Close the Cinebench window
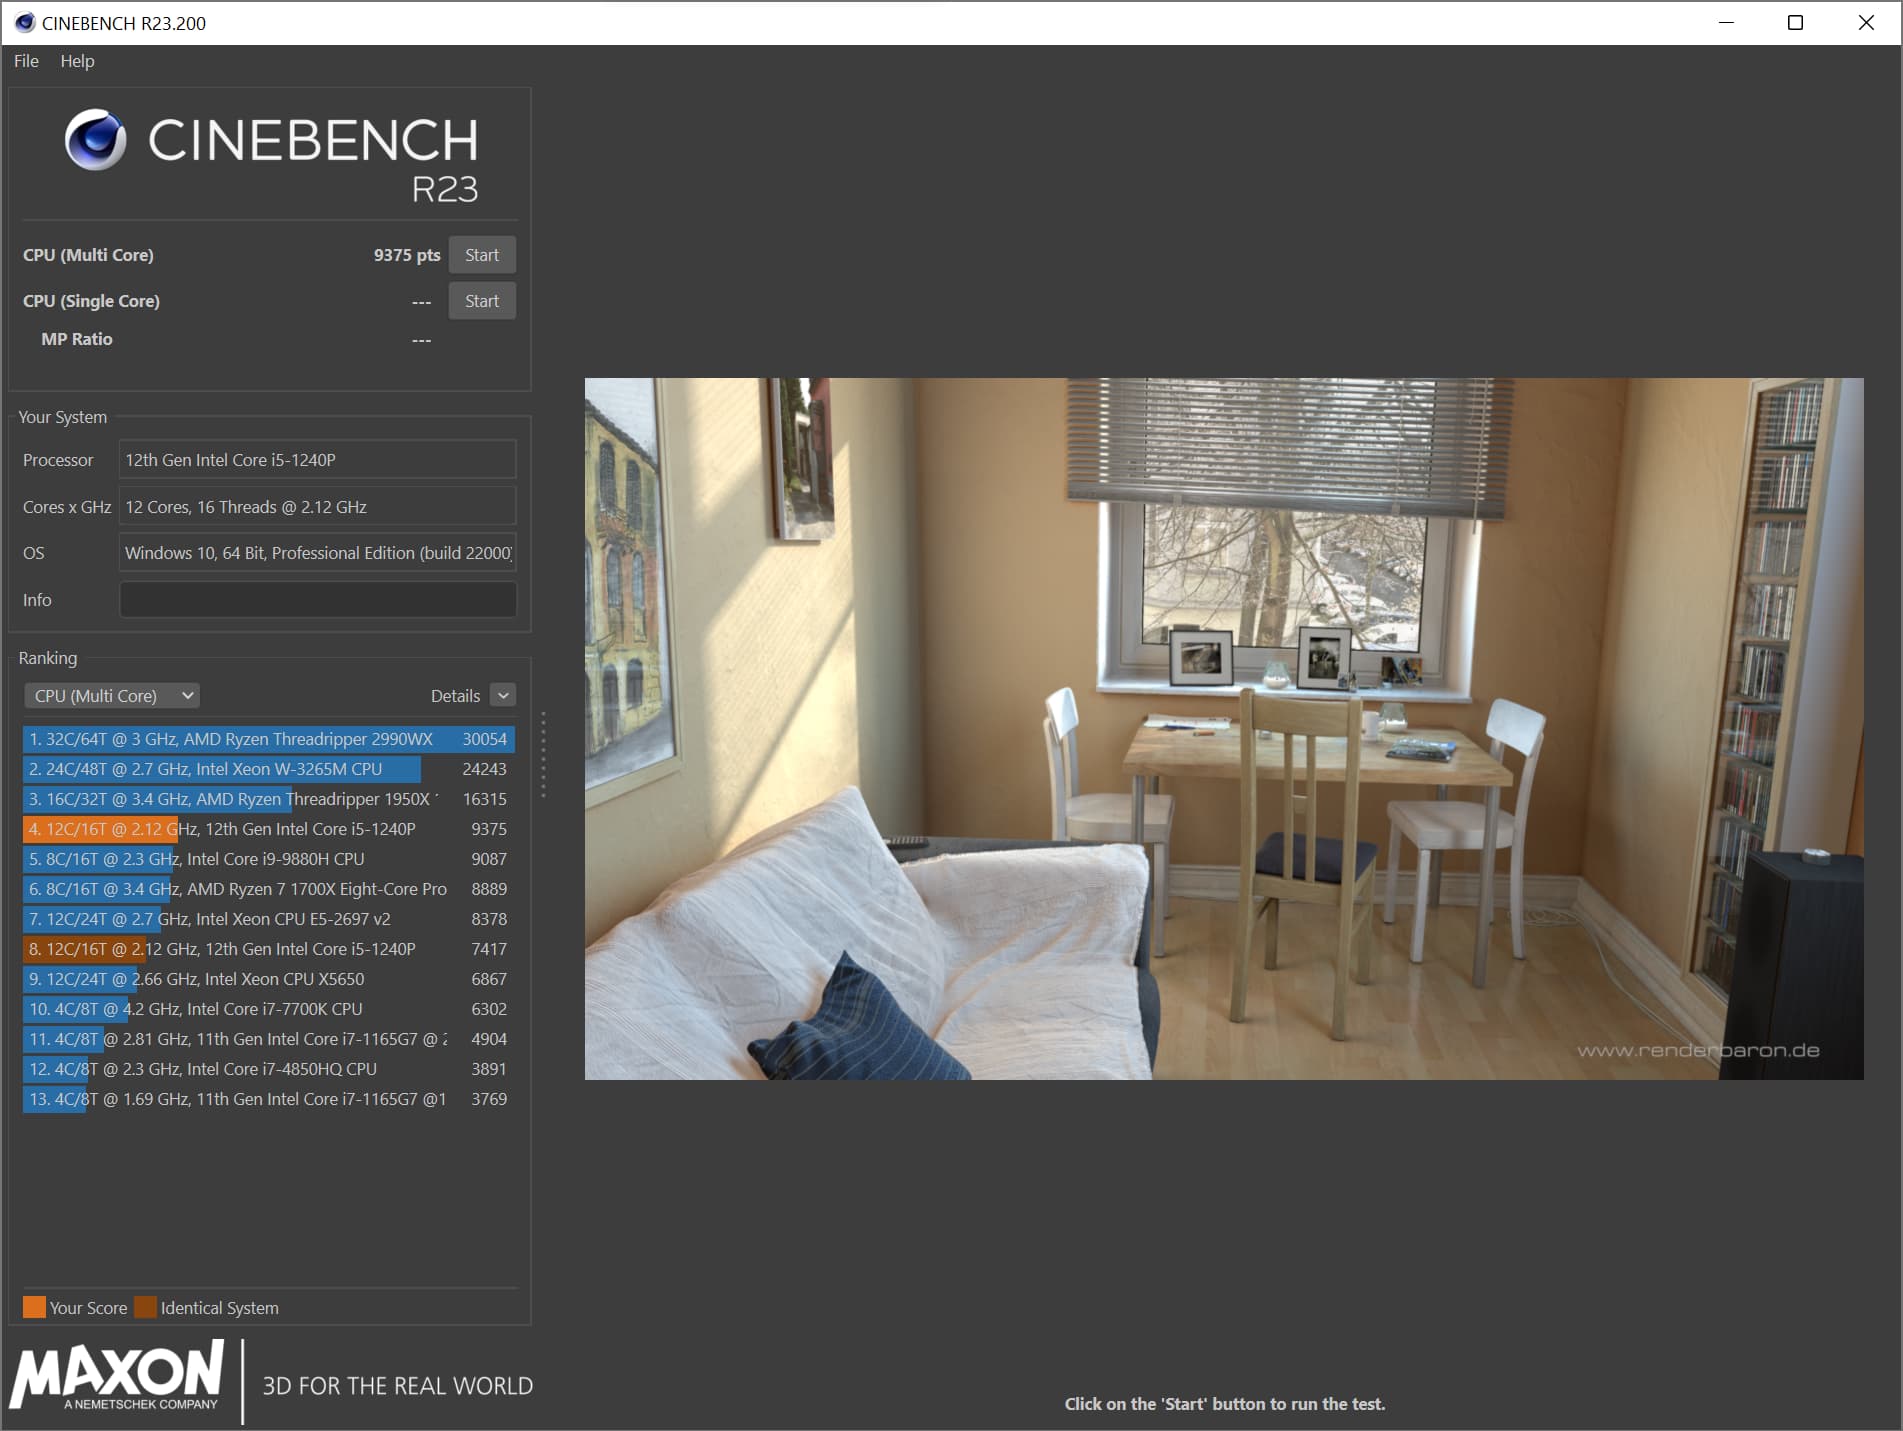Screen dimensions: 1903x1431 (x=1866, y=23)
